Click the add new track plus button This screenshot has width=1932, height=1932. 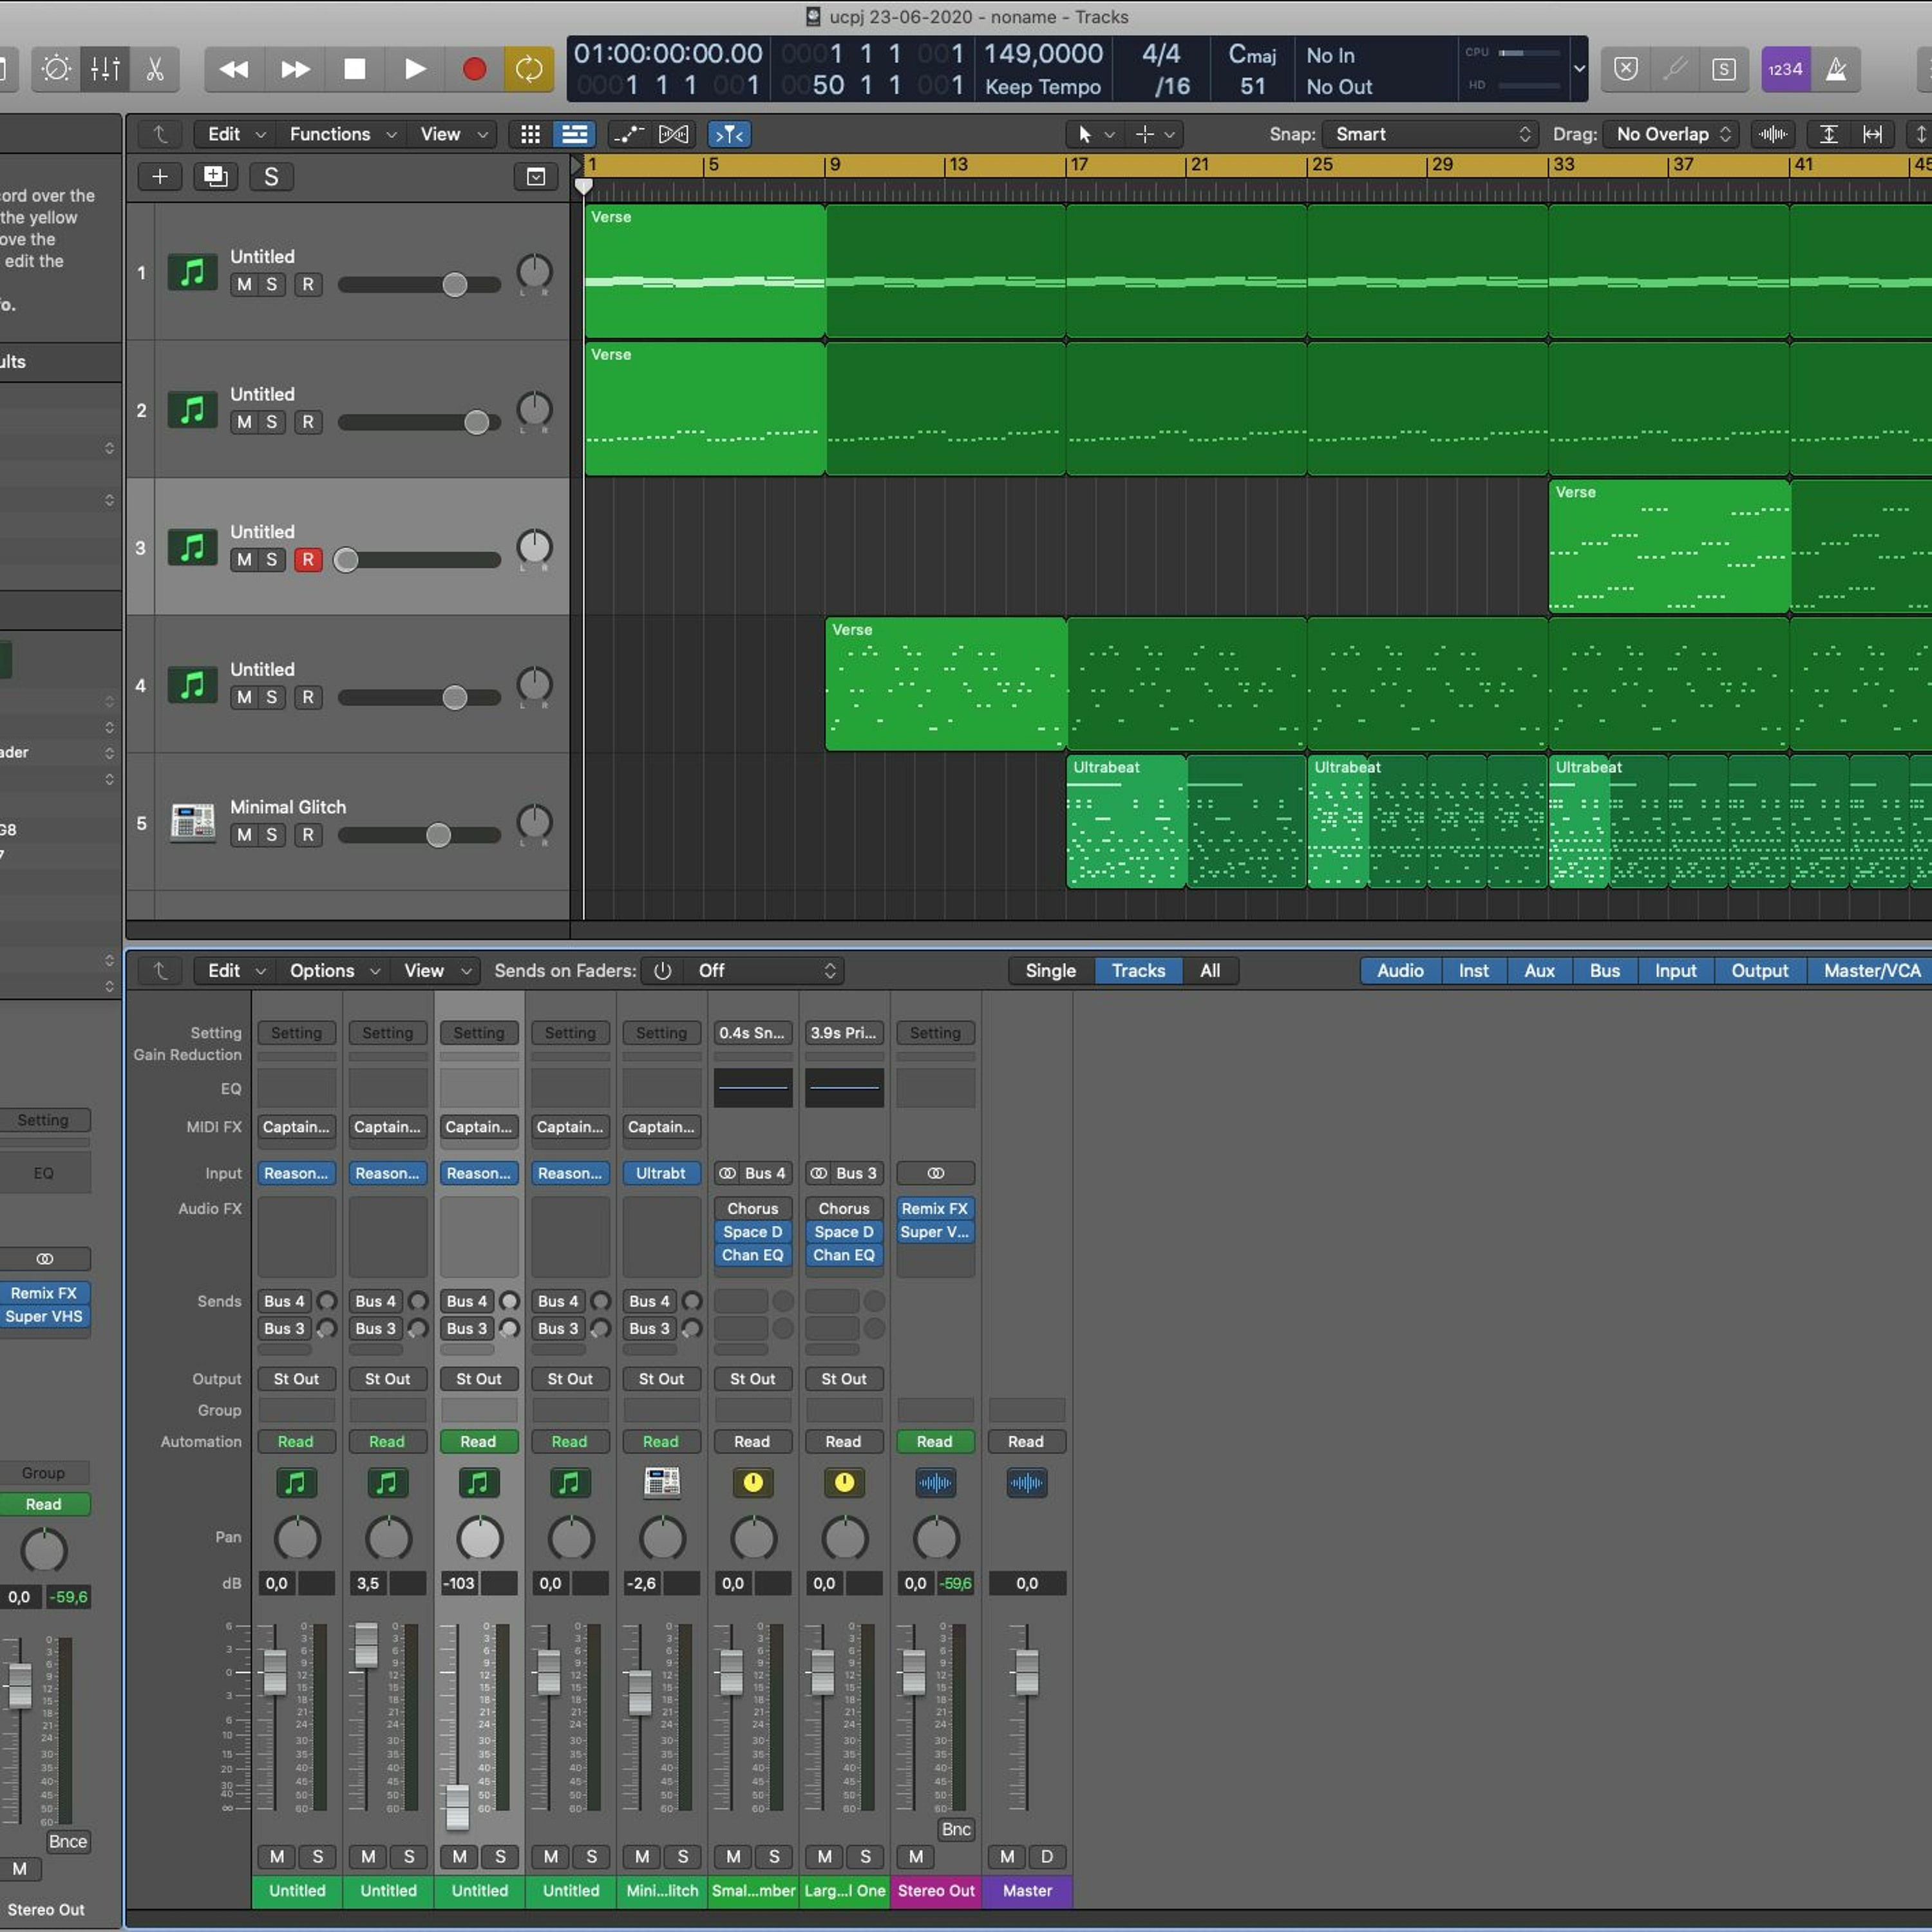(160, 177)
